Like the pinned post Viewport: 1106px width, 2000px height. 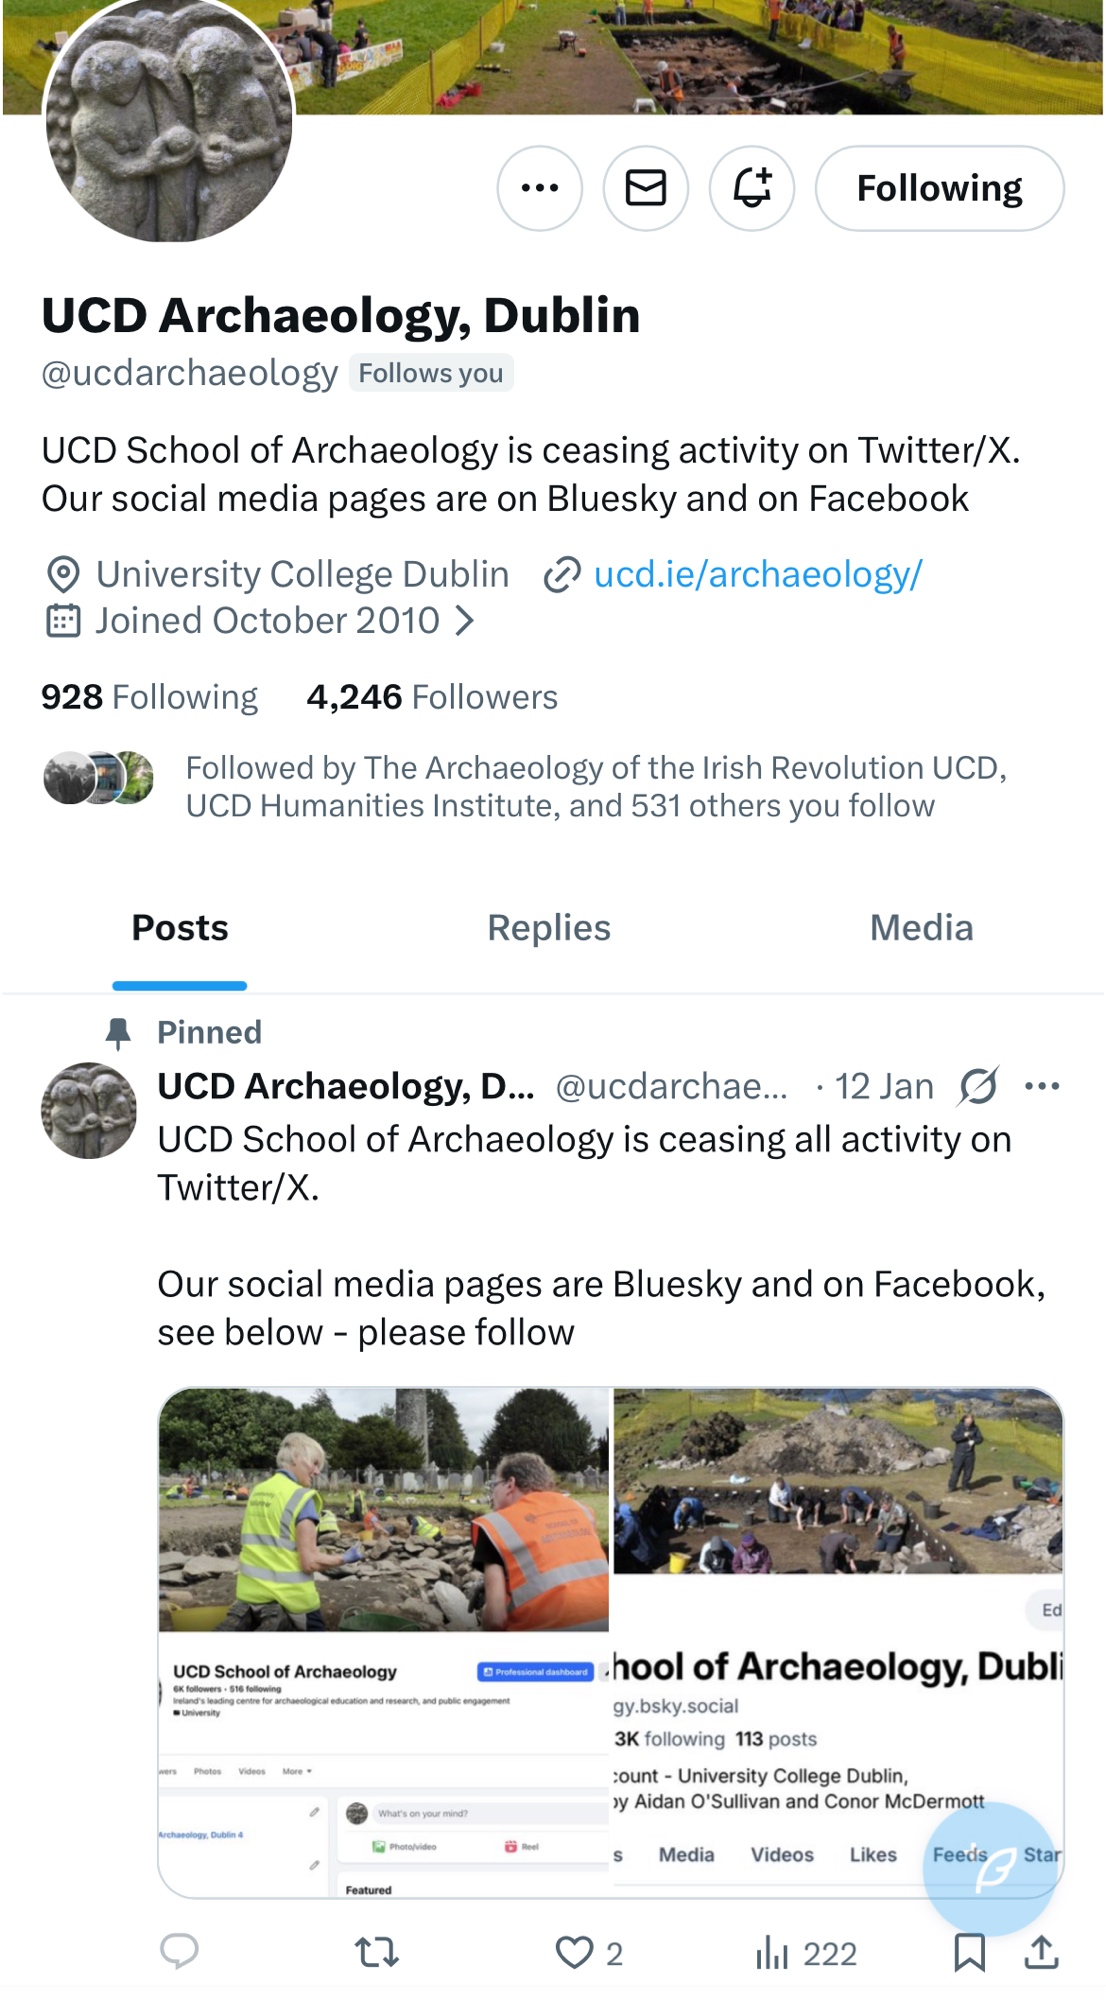(575, 1951)
